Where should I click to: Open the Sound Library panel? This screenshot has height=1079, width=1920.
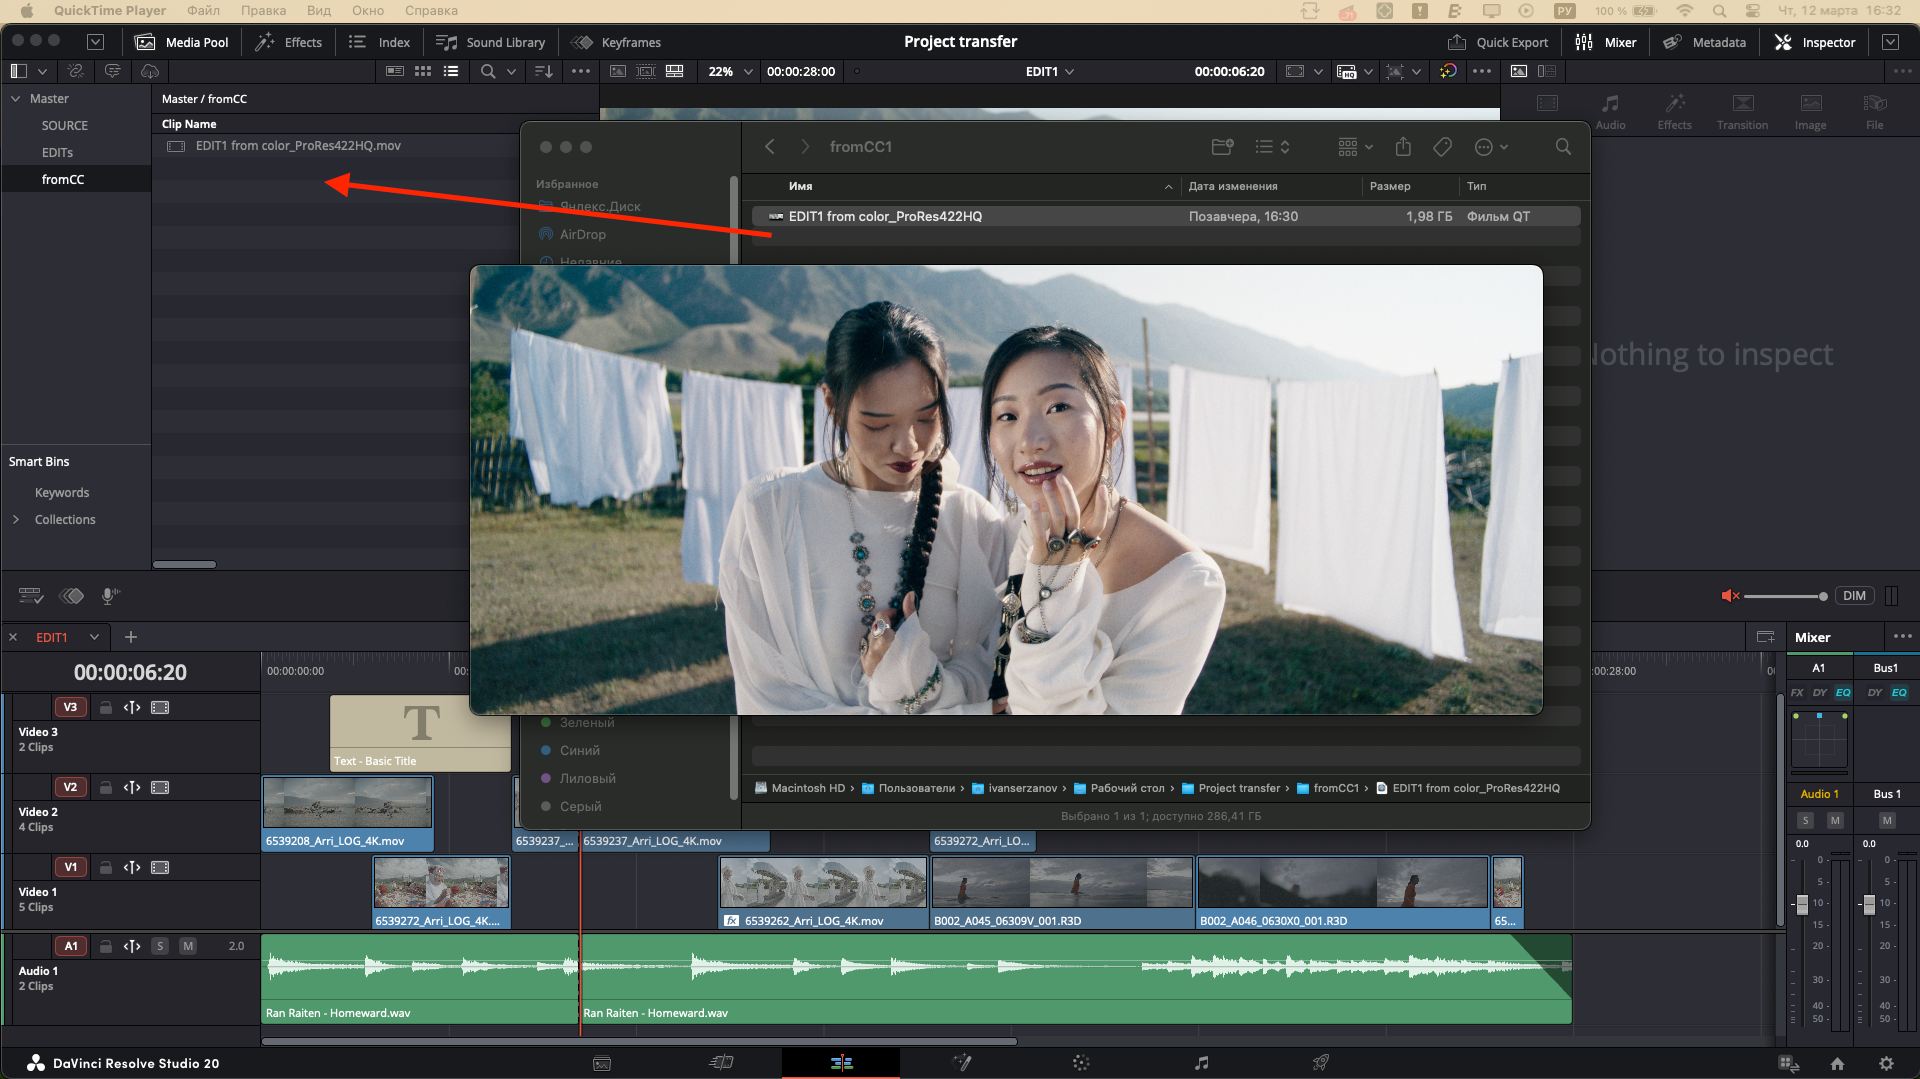pyautogui.click(x=491, y=42)
